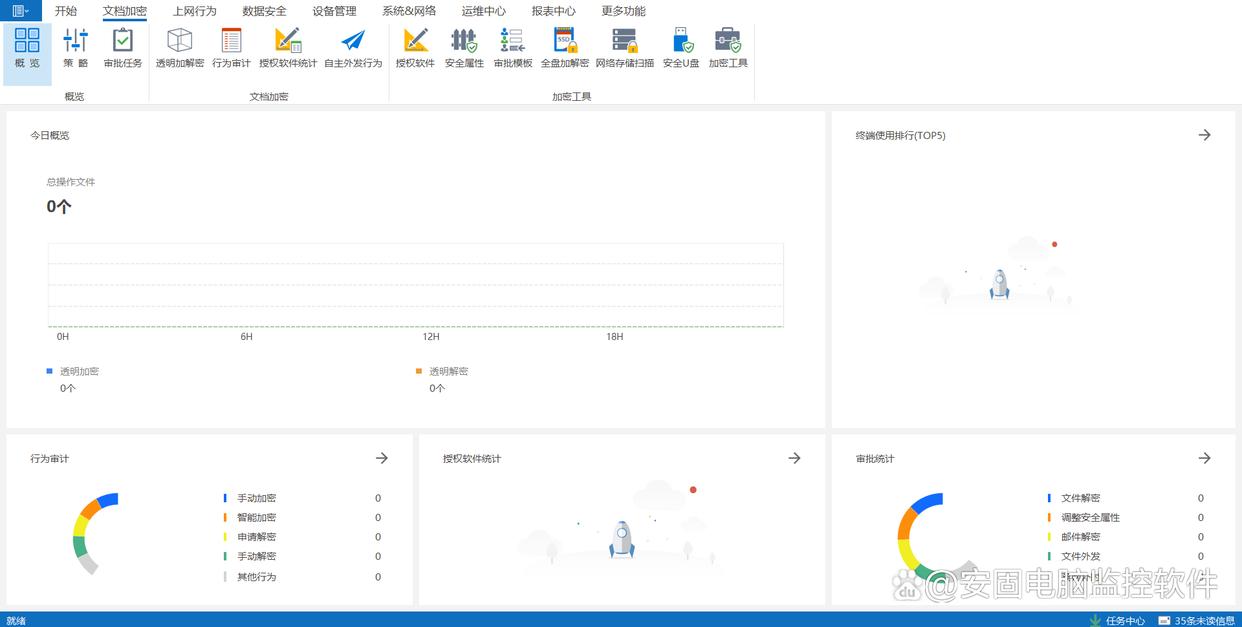This screenshot has height=627, width=1242.
Task: Open the 透明加解密 tool
Action: coord(180,47)
